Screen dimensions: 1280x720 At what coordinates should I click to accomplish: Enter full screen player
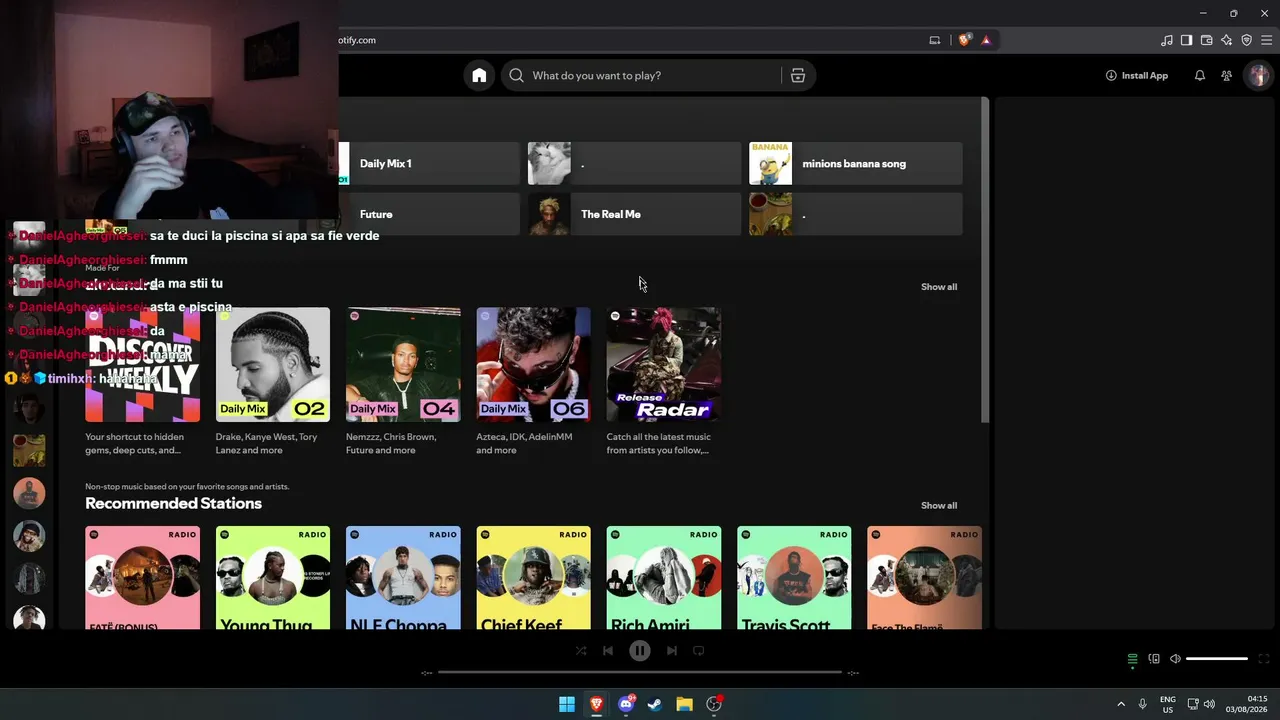(1263, 659)
